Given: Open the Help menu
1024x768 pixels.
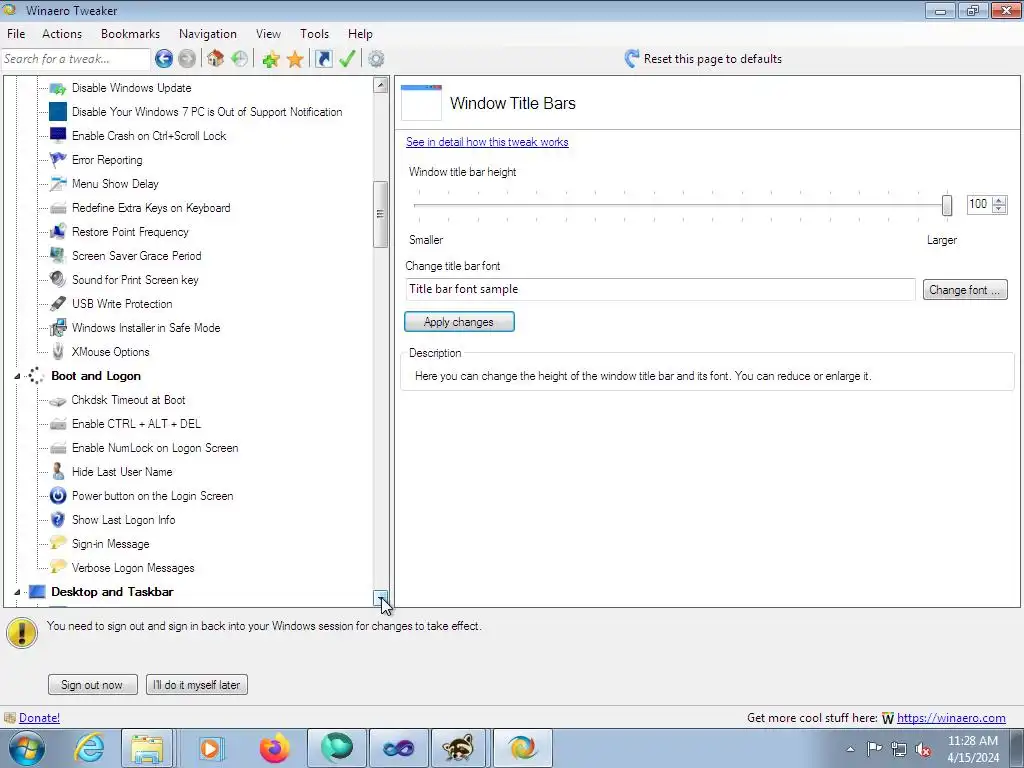Looking at the screenshot, I should point(360,34).
